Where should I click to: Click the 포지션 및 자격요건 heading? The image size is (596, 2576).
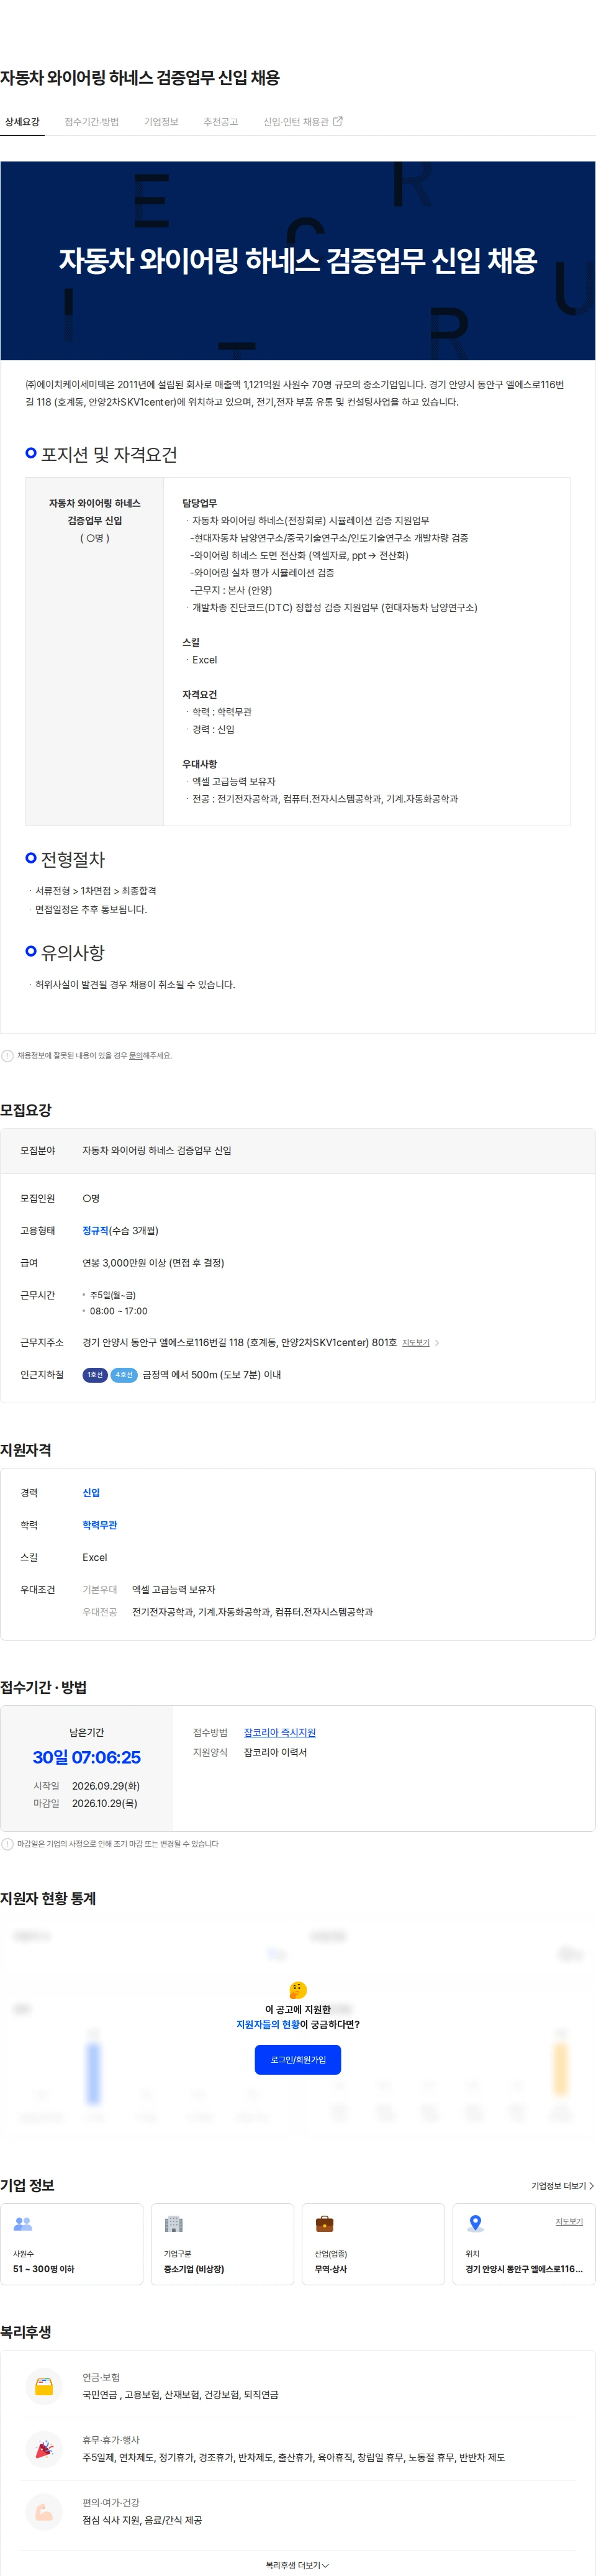coord(109,455)
